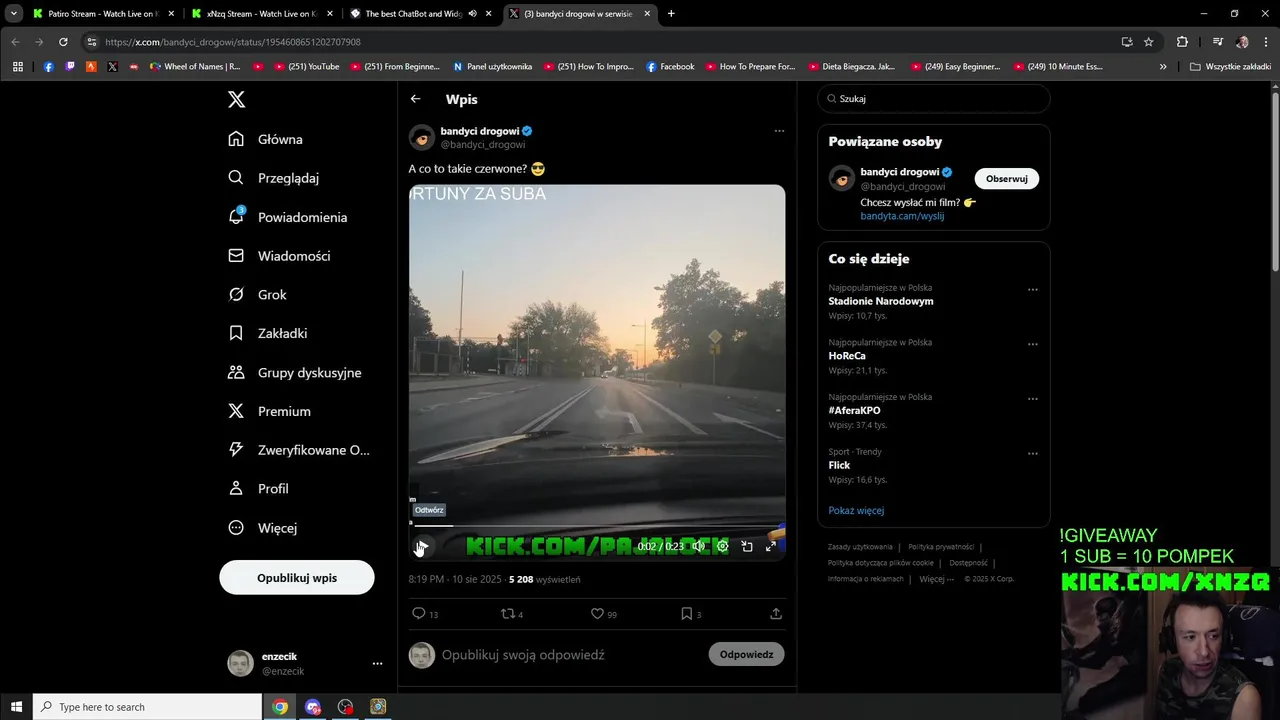Reply to post via comment icon

pos(419,614)
